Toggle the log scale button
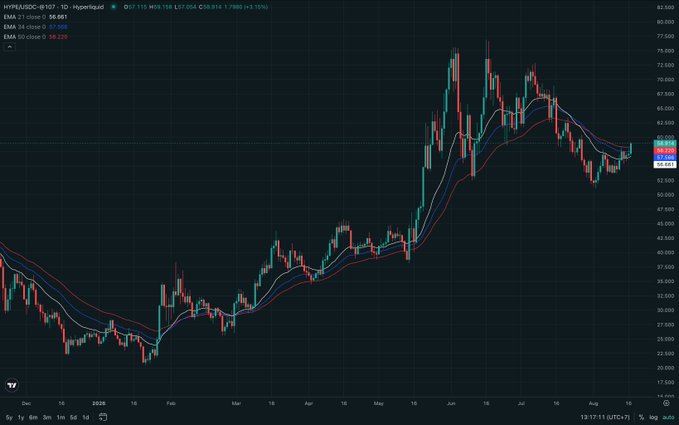 coord(653,417)
